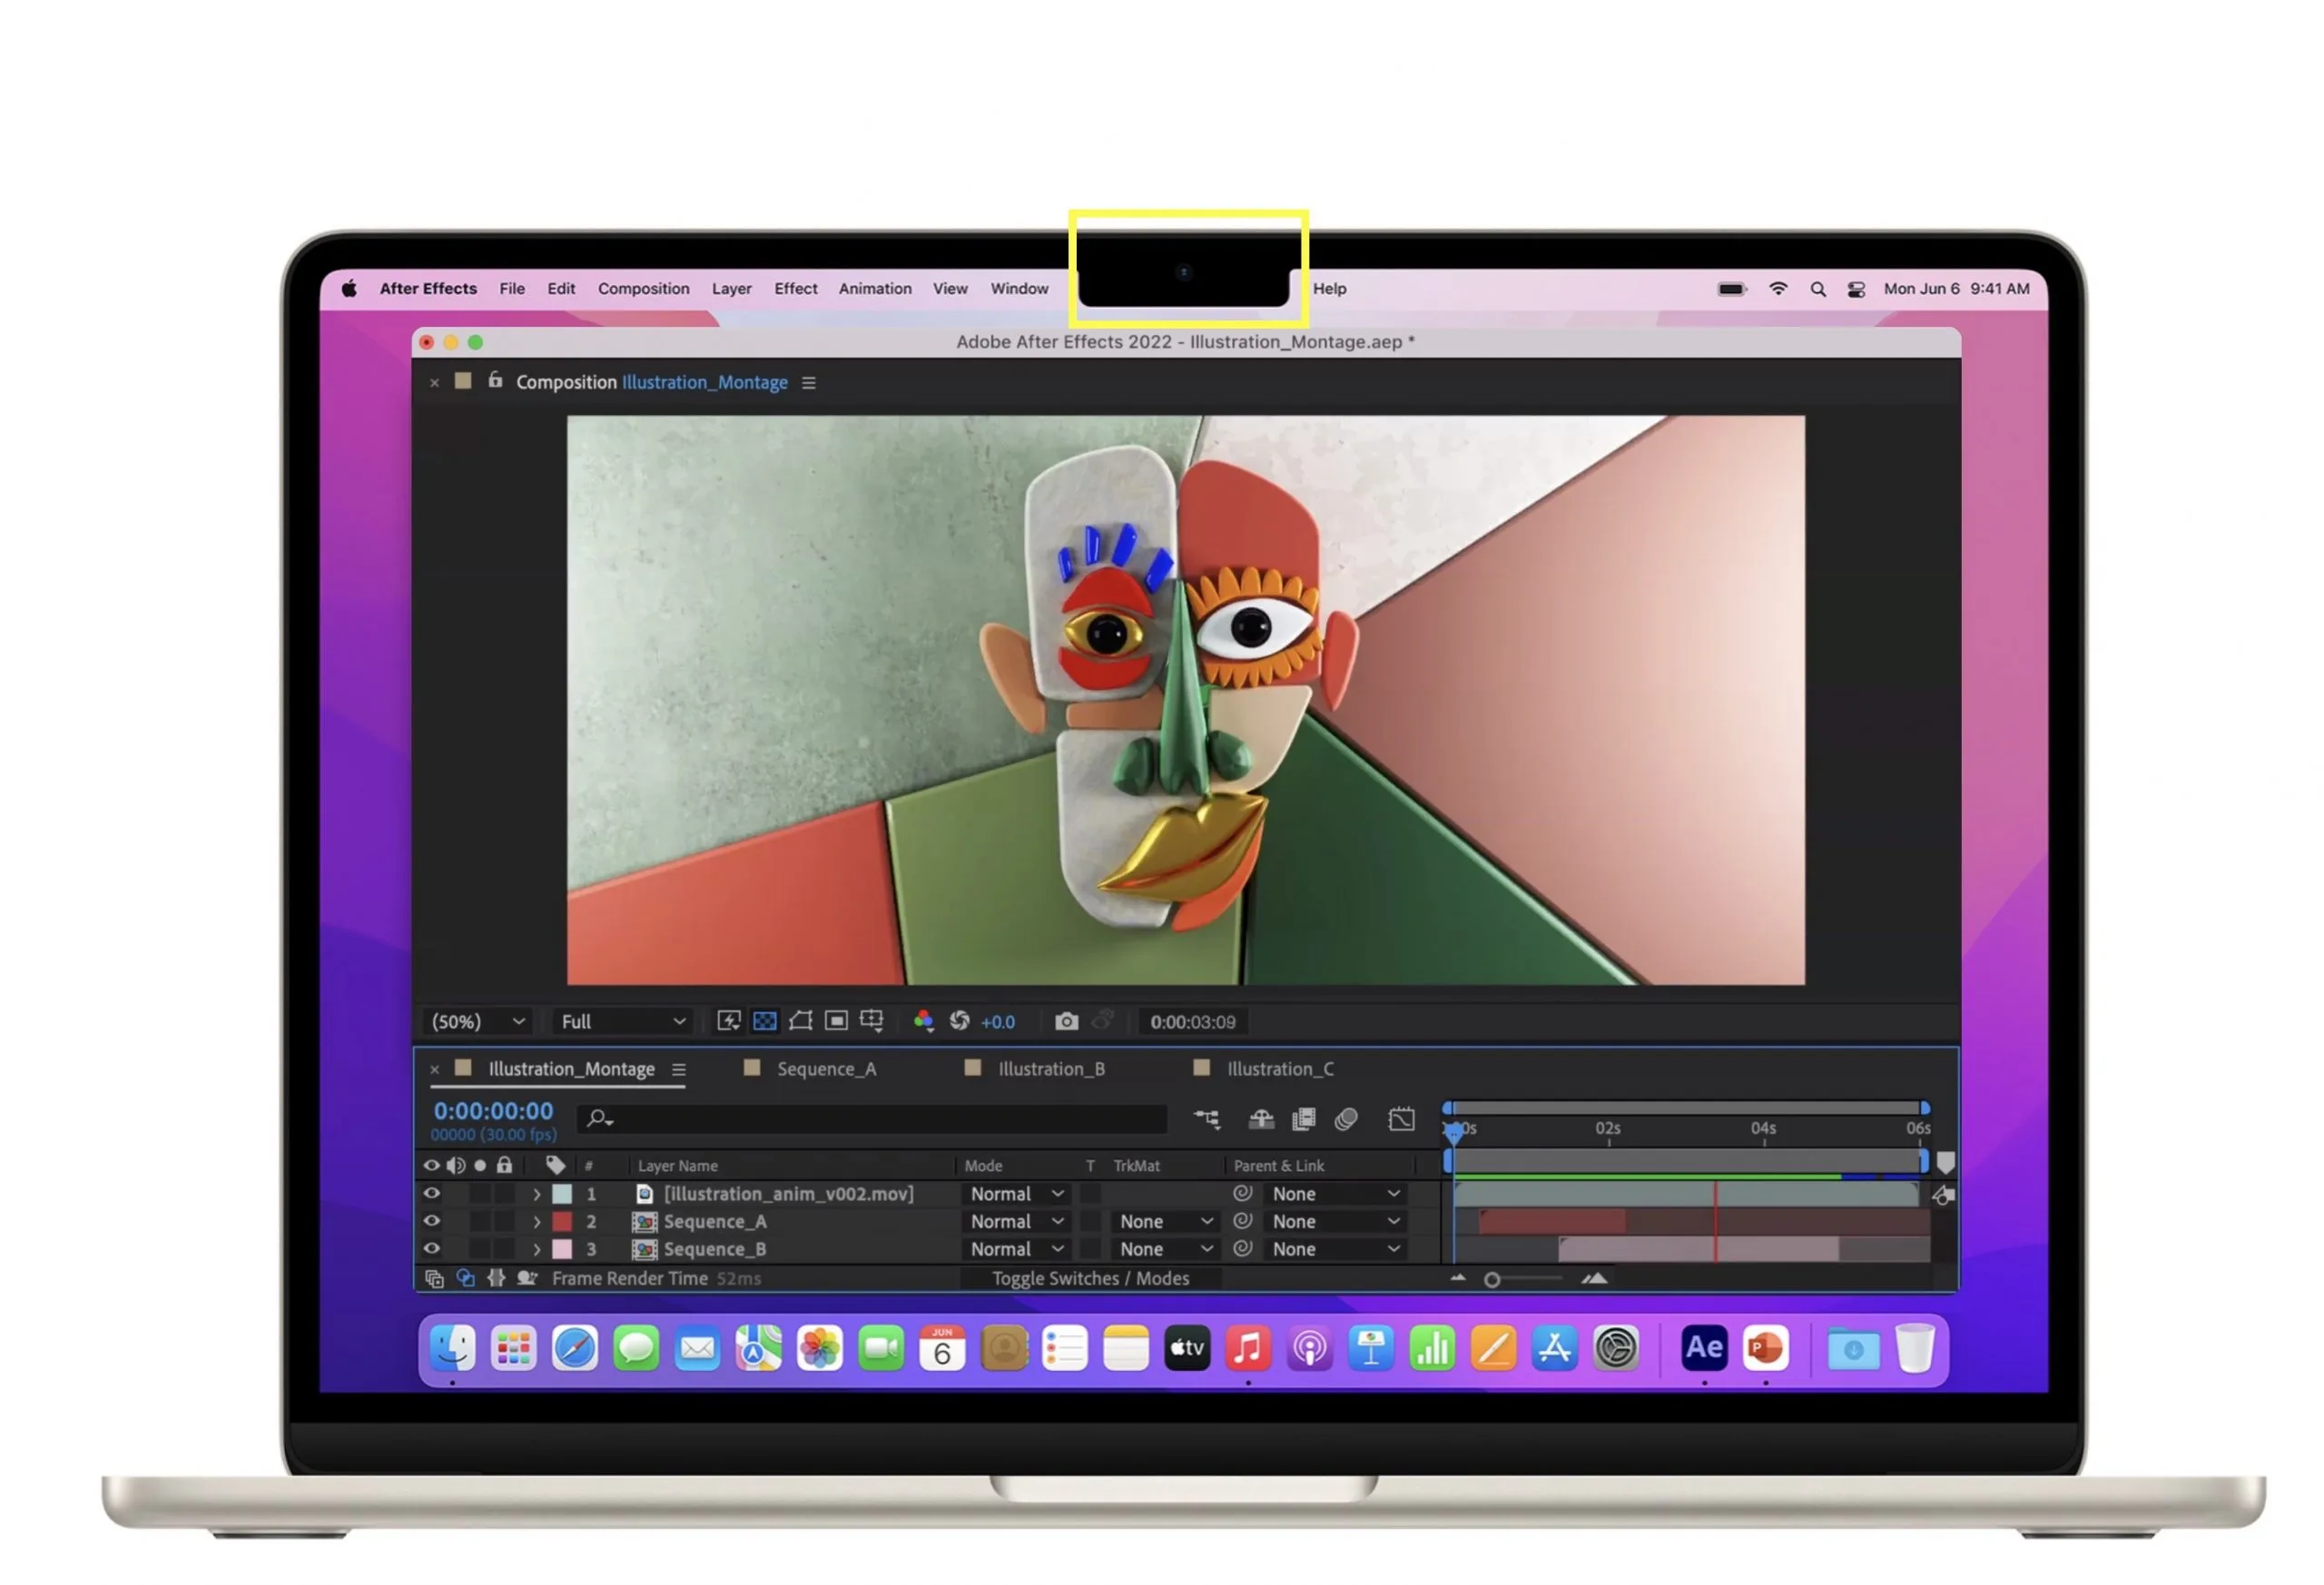
Task: Open the Composition menu
Action: [643, 290]
